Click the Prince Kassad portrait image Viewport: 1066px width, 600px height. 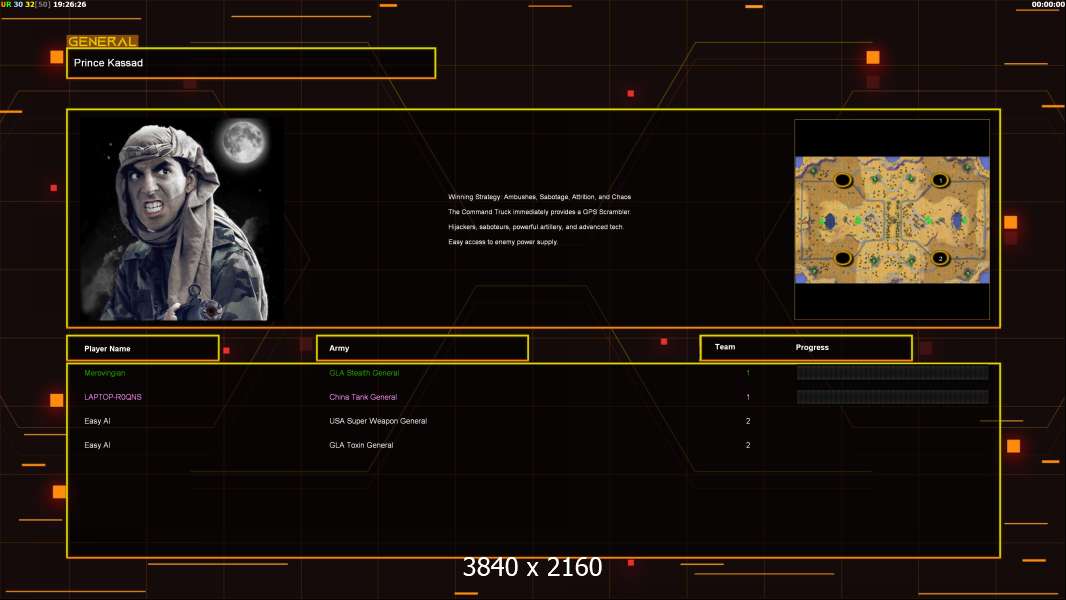click(182, 219)
